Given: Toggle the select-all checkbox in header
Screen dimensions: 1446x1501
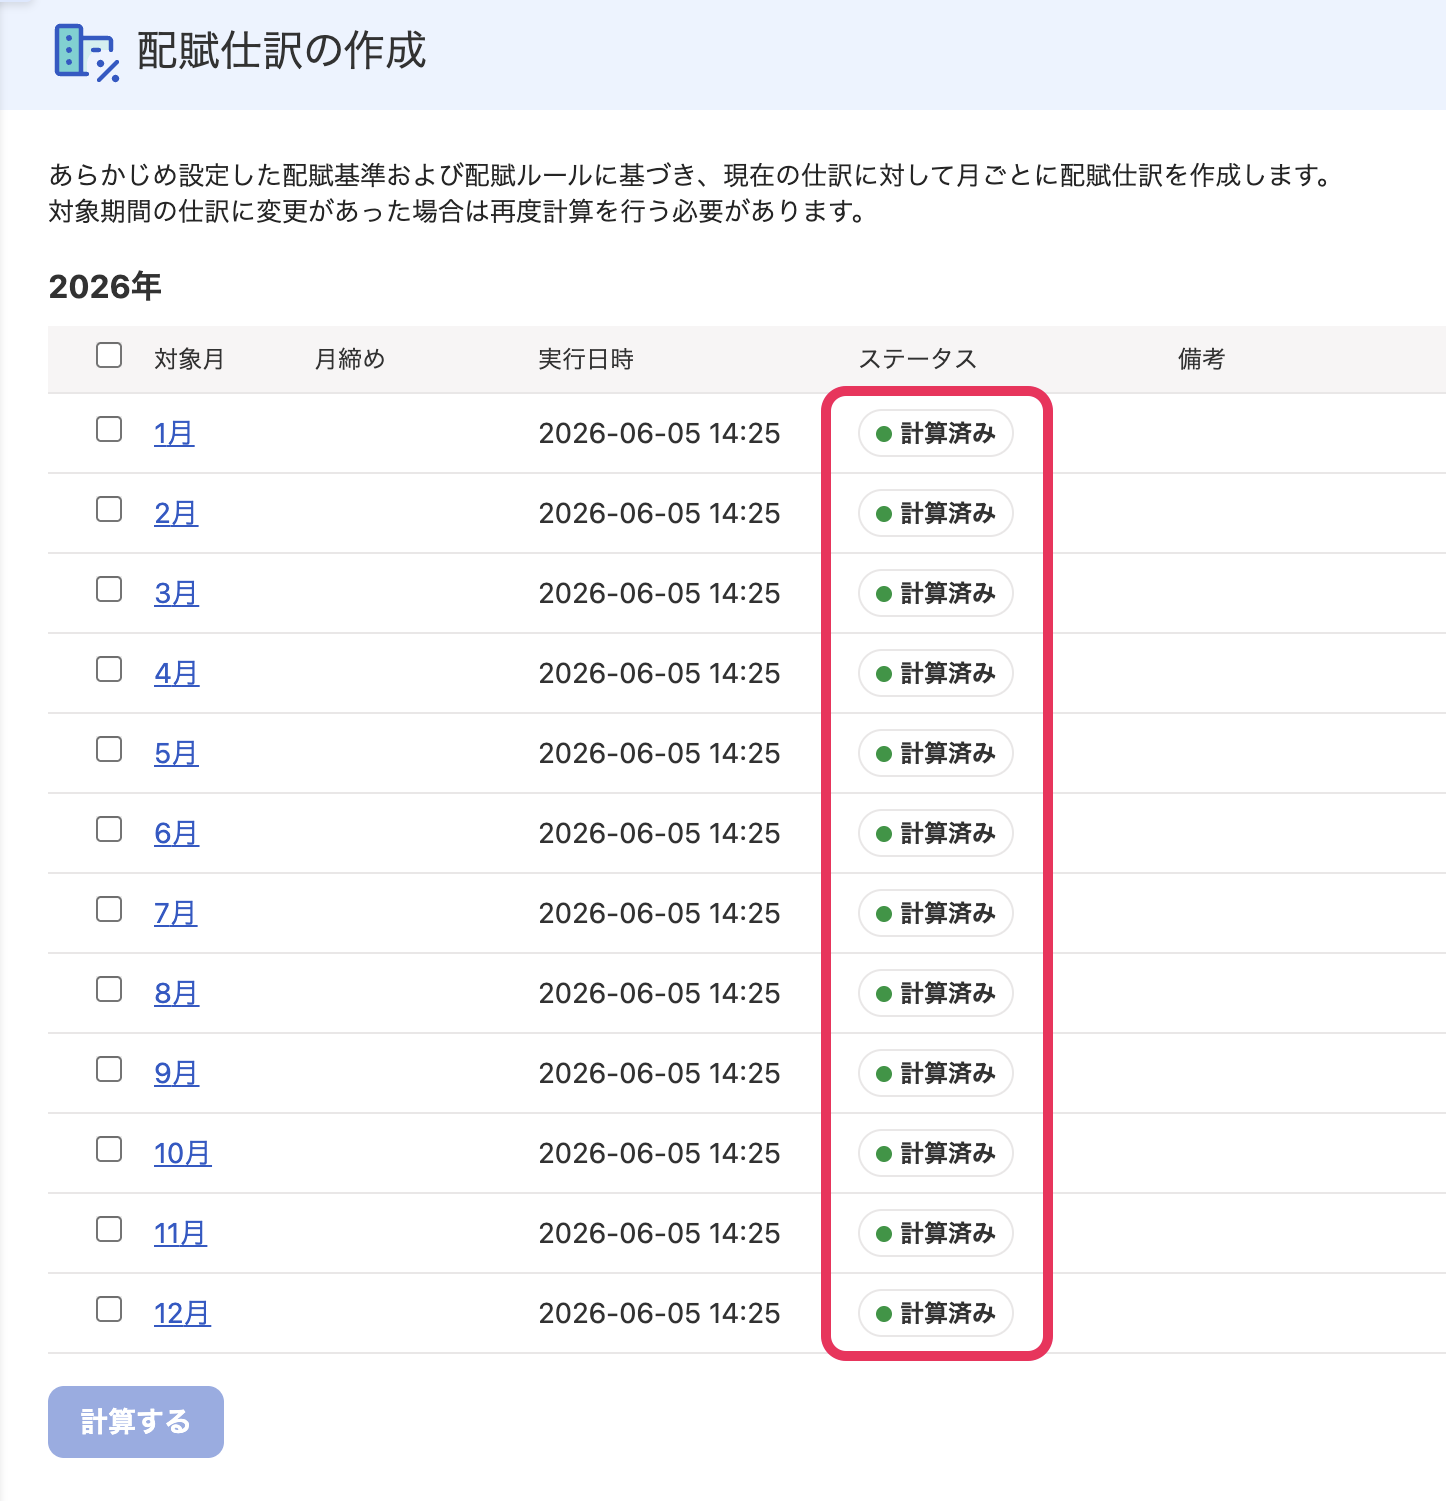Looking at the screenshot, I should [109, 355].
